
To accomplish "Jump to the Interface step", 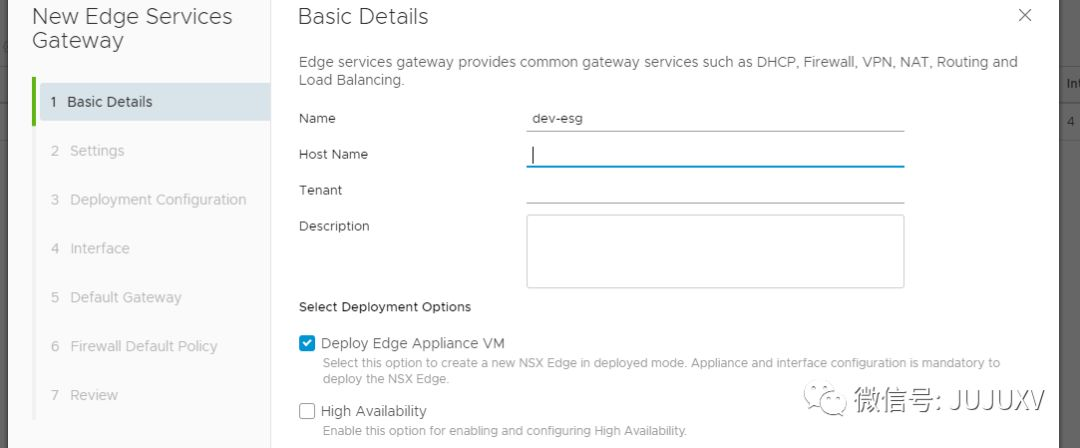I will pos(99,249).
